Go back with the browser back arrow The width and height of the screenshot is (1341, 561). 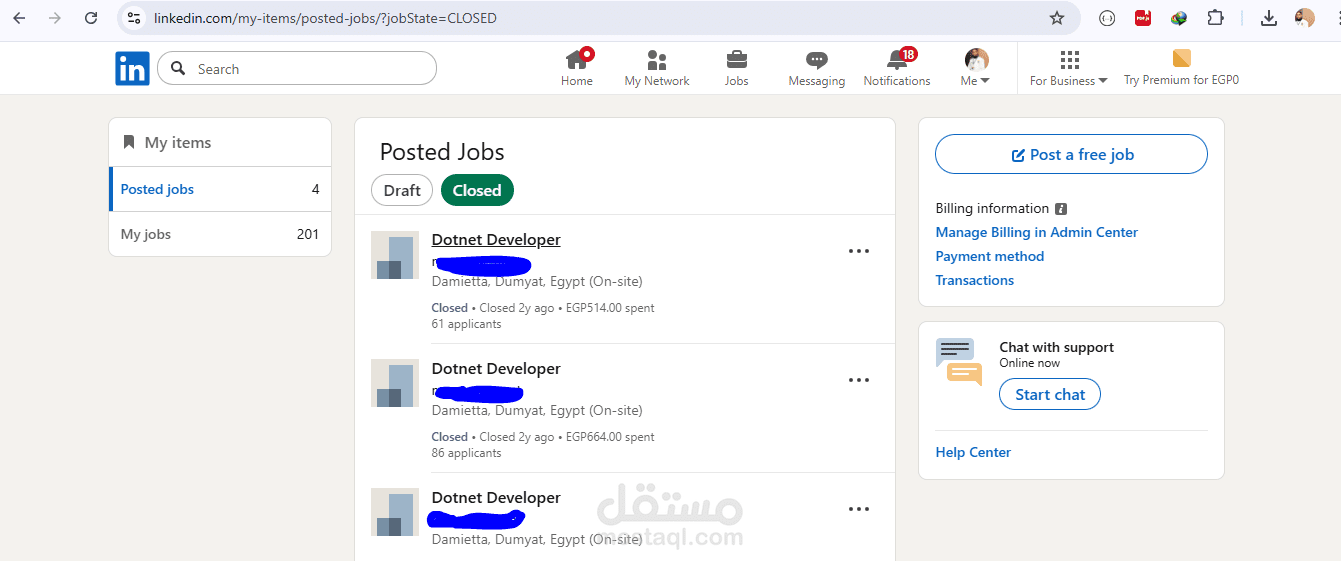point(19,18)
